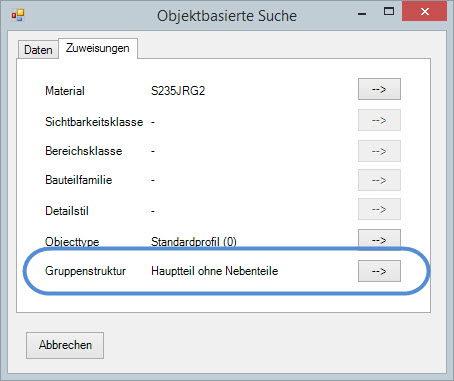Viewport: 454px width, 381px height.
Task: Select the Zuweisungen tab
Action: (x=98, y=48)
